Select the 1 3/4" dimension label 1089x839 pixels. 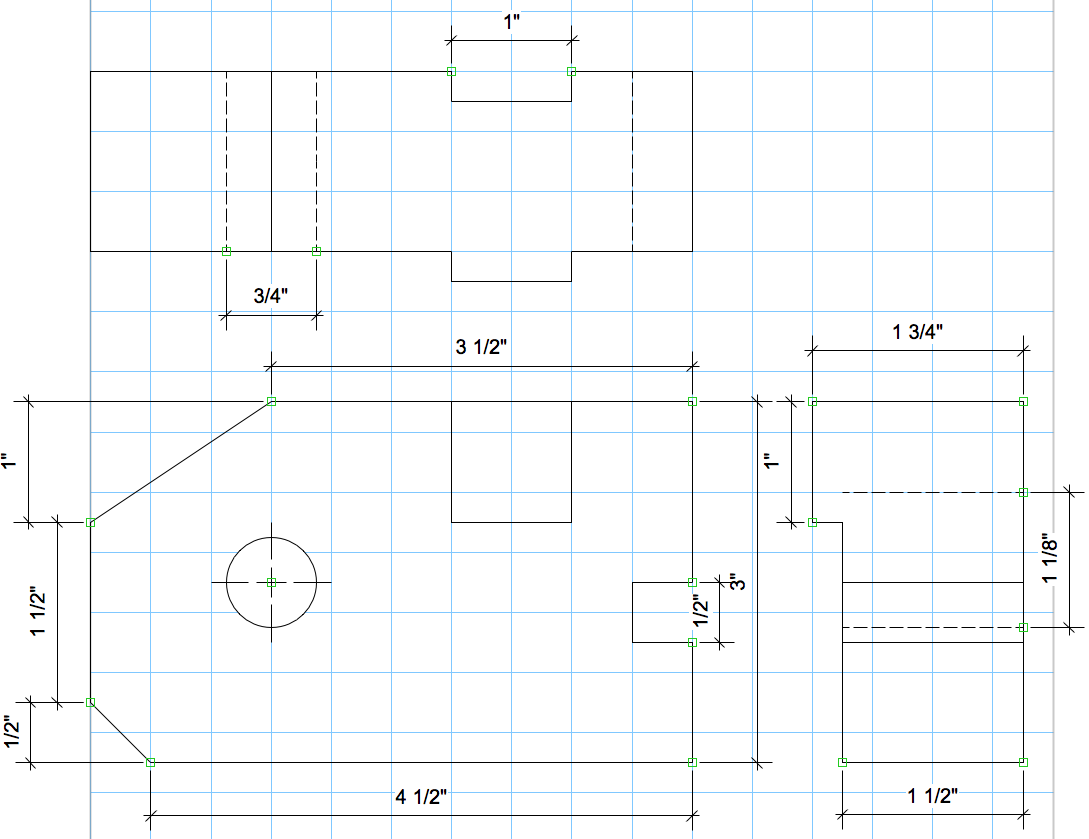918,332
